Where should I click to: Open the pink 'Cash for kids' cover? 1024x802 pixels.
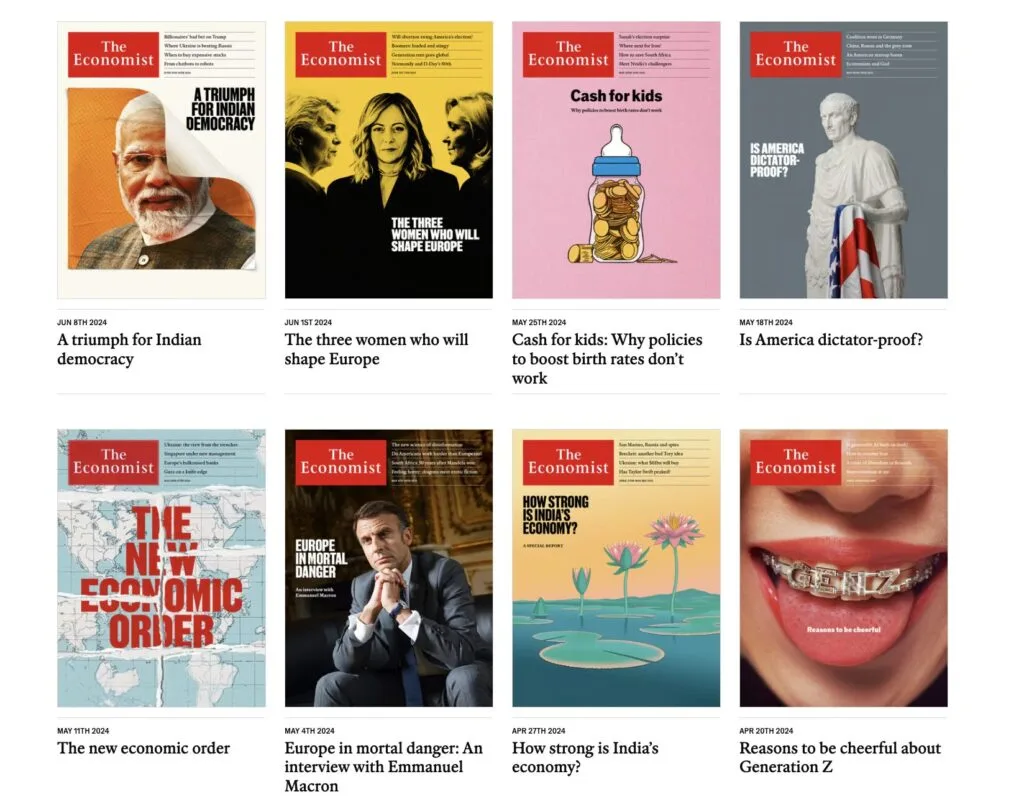click(x=616, y=160)
